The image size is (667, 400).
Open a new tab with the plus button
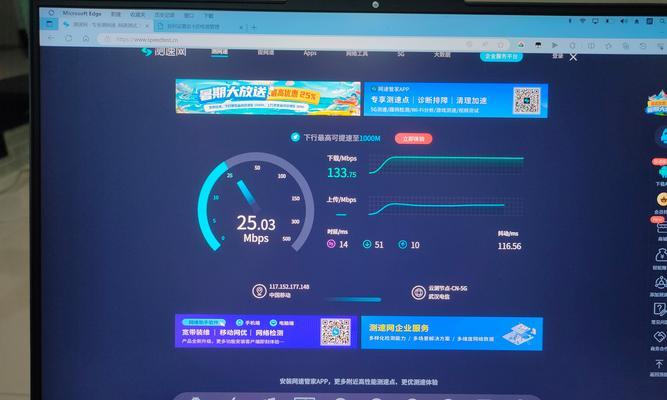254,28
